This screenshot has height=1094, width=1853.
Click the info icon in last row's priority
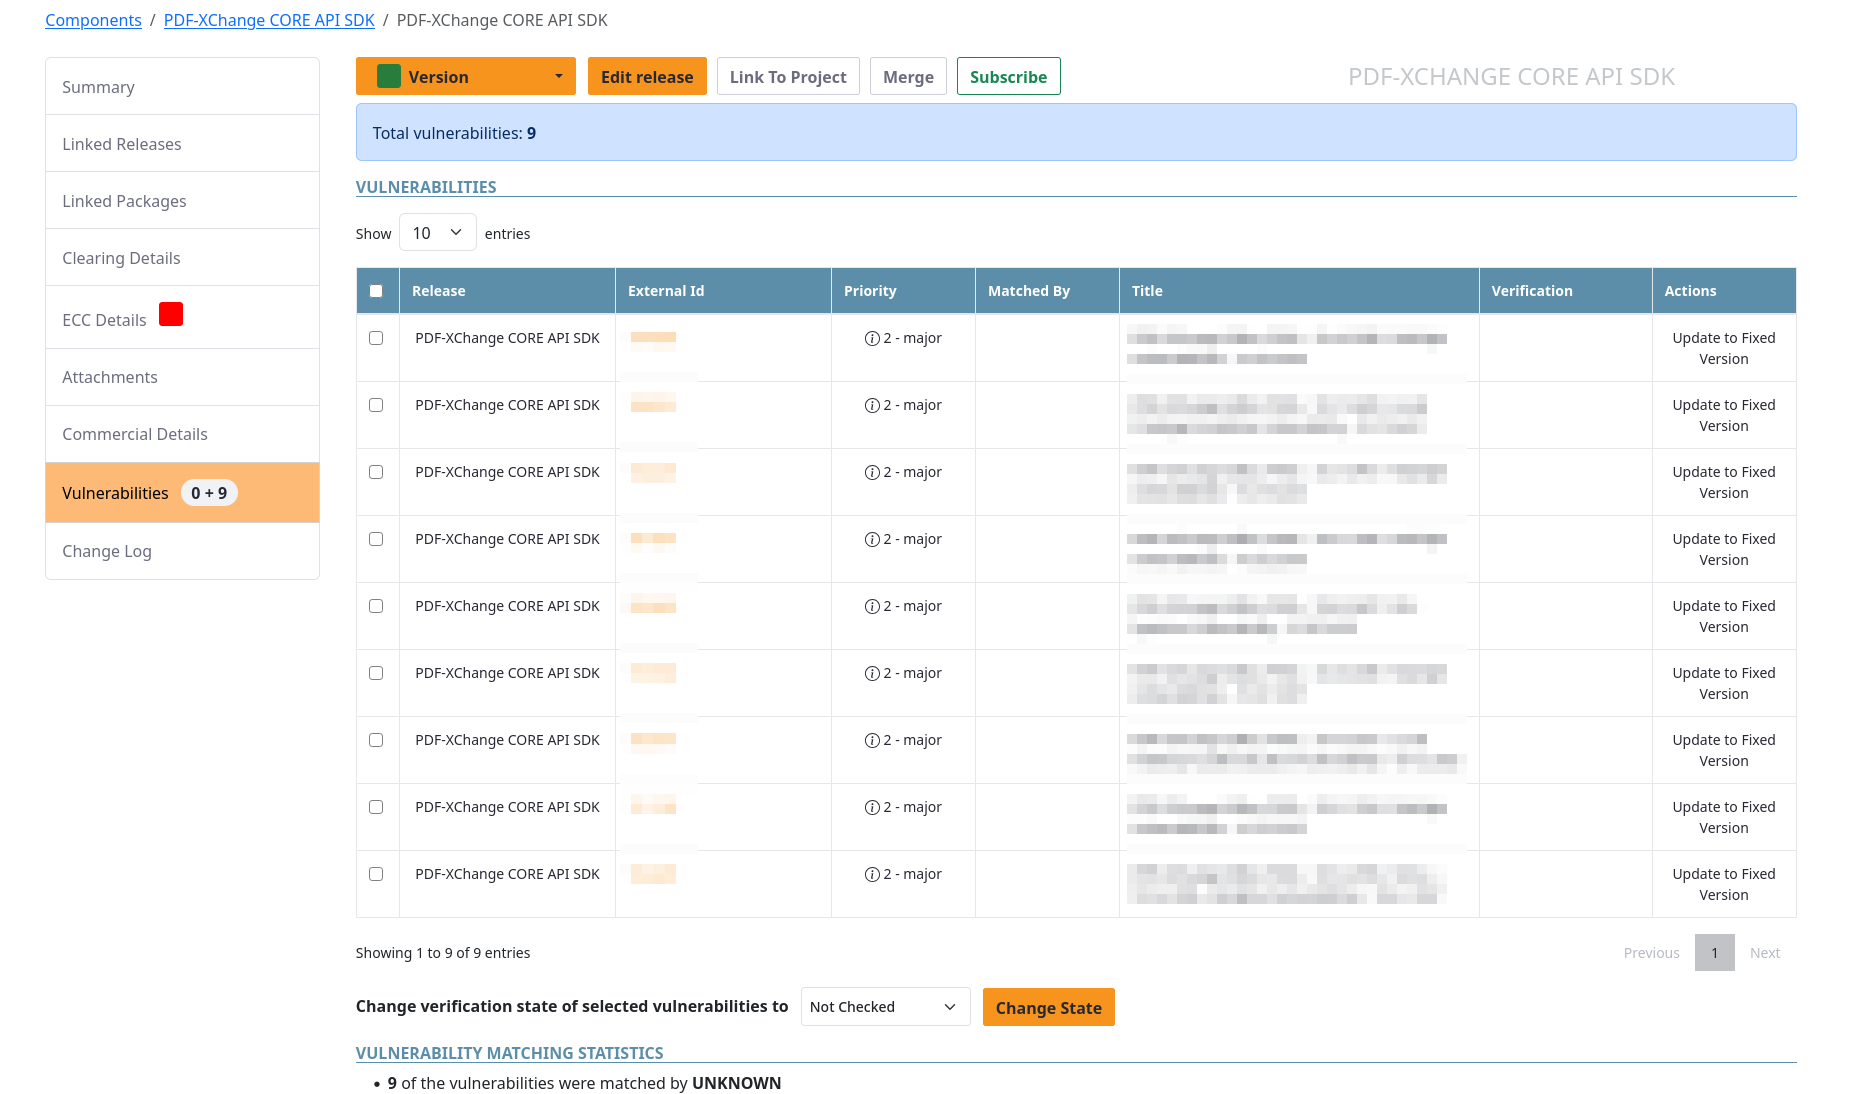871,875
